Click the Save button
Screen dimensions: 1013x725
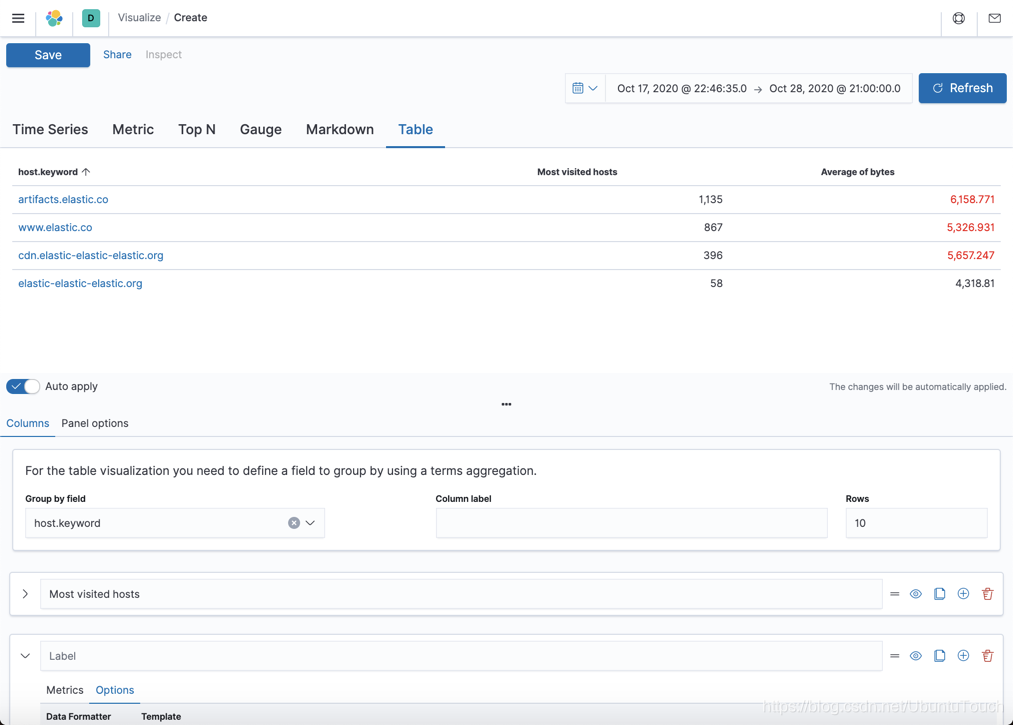48,55
